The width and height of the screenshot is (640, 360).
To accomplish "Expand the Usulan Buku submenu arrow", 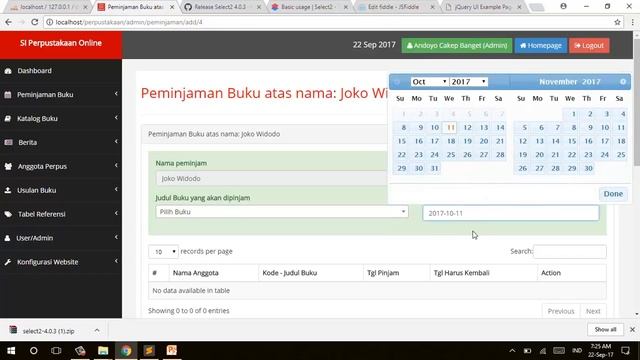I will 116,189.
